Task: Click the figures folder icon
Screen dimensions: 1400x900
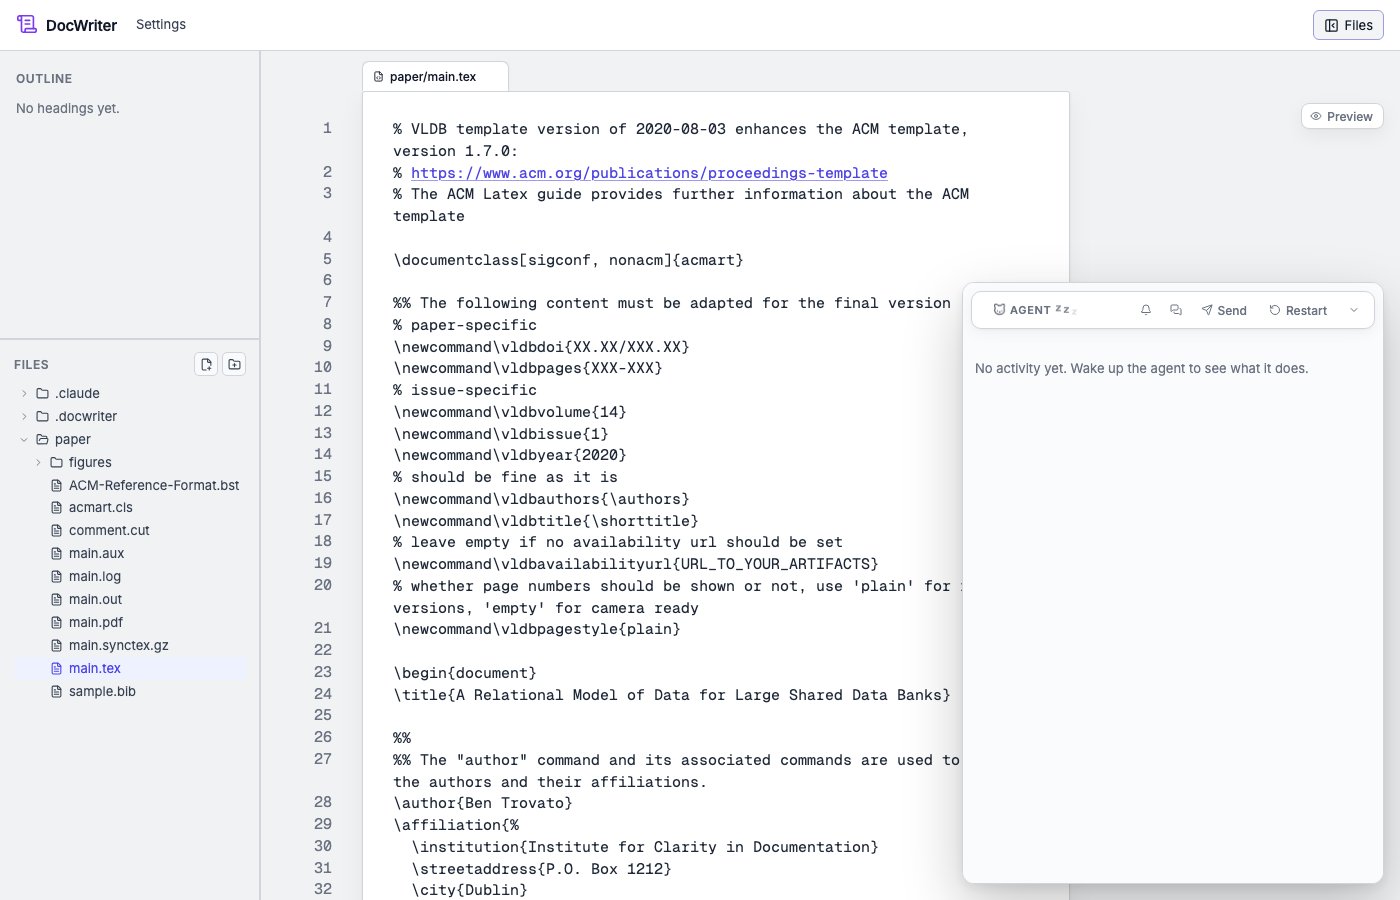Action: [57, 462]
